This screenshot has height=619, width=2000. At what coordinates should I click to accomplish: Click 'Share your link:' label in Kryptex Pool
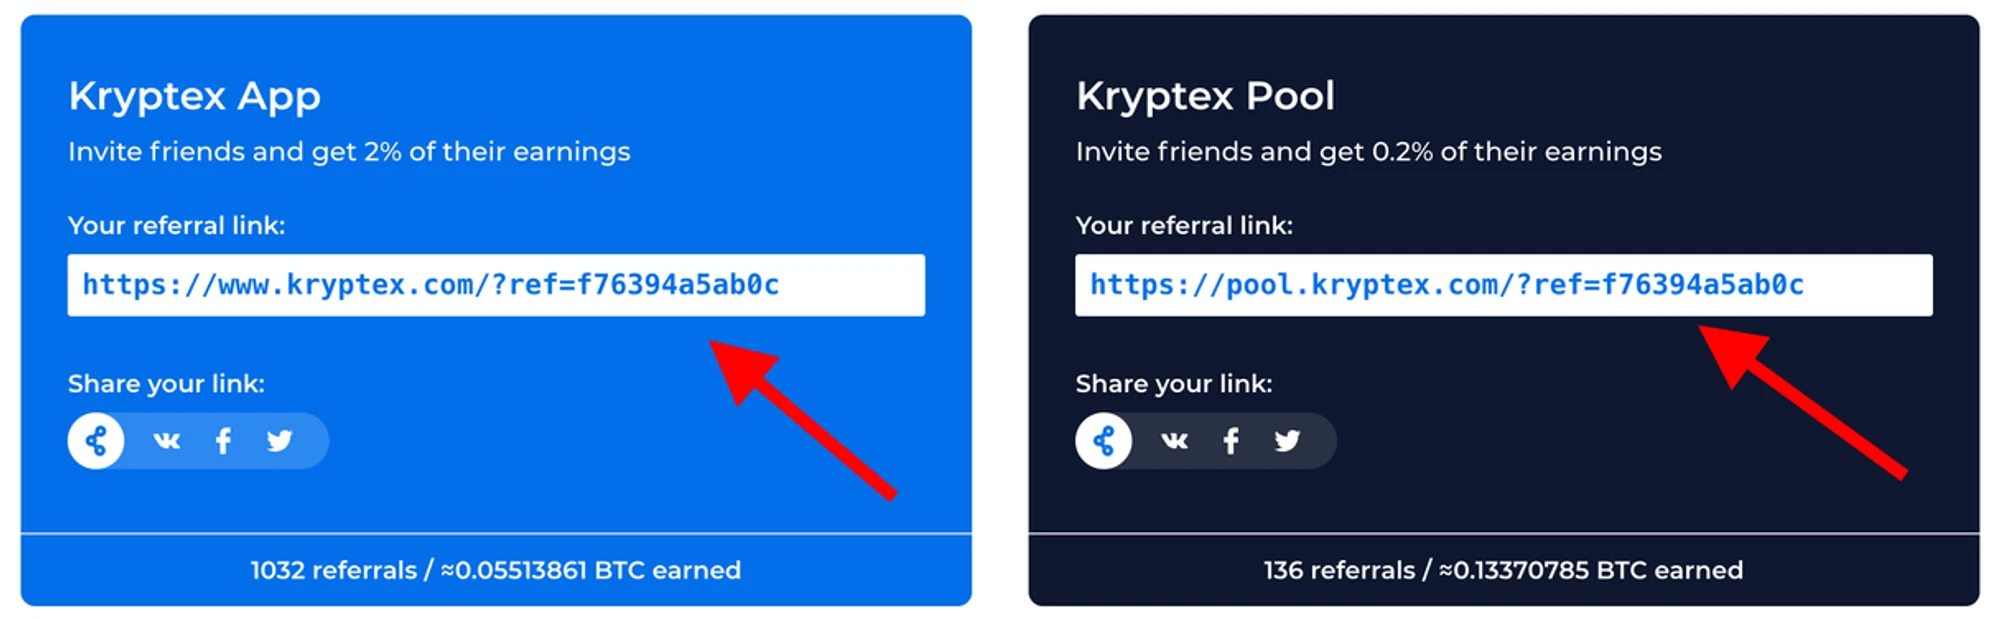tap(1174, 384)
